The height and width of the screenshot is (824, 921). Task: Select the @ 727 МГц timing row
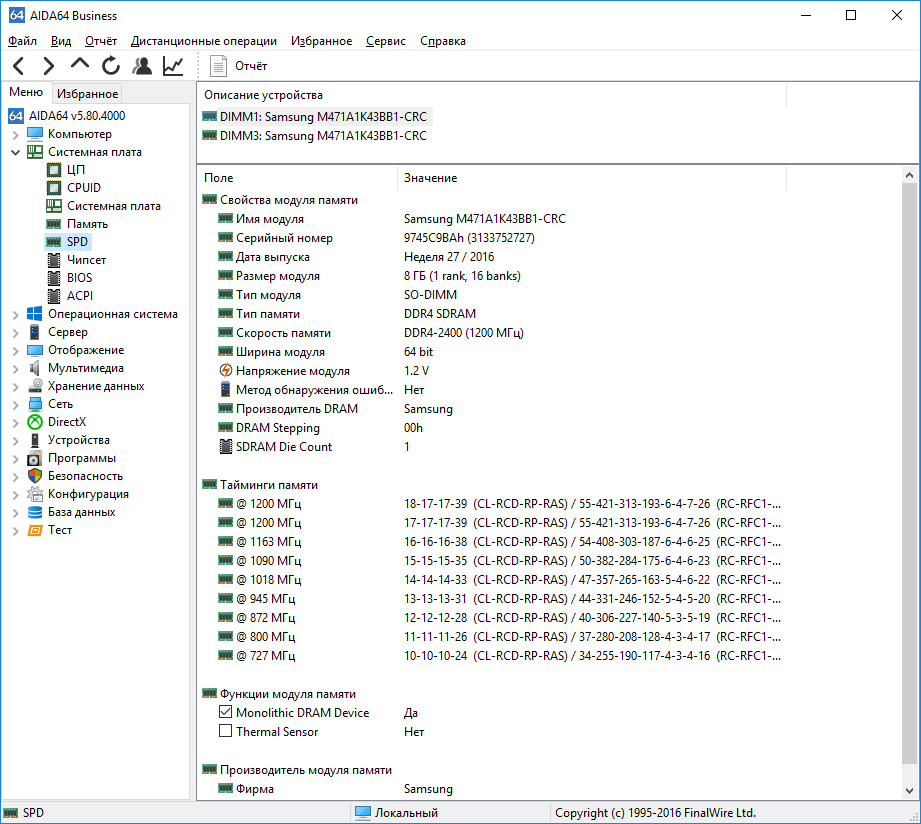[492, 655]
